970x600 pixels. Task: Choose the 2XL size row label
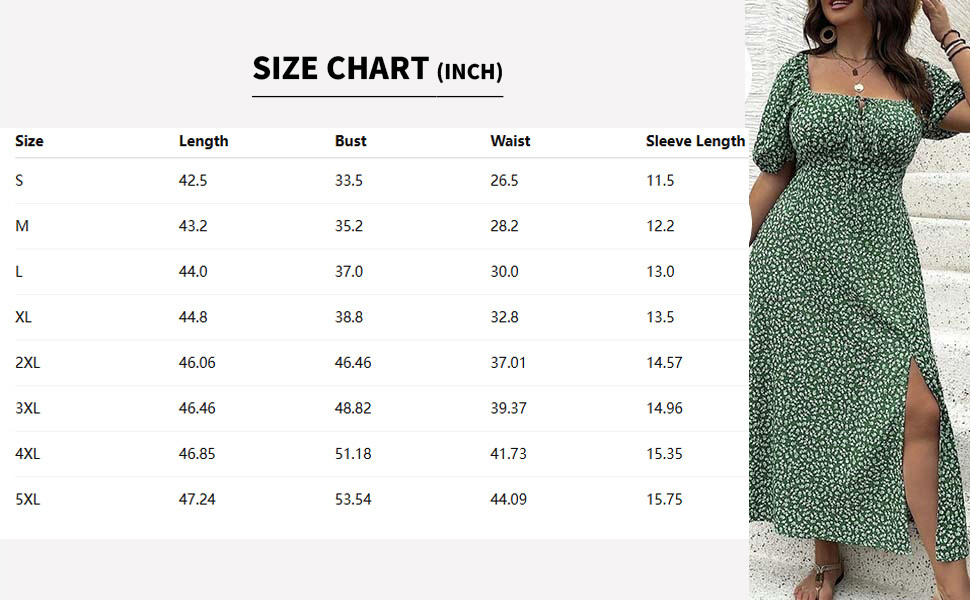[x=27, y=362]
